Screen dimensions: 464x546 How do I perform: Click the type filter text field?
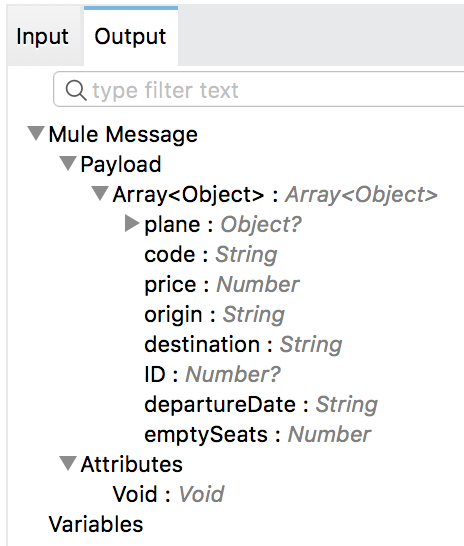click(259, 89)
